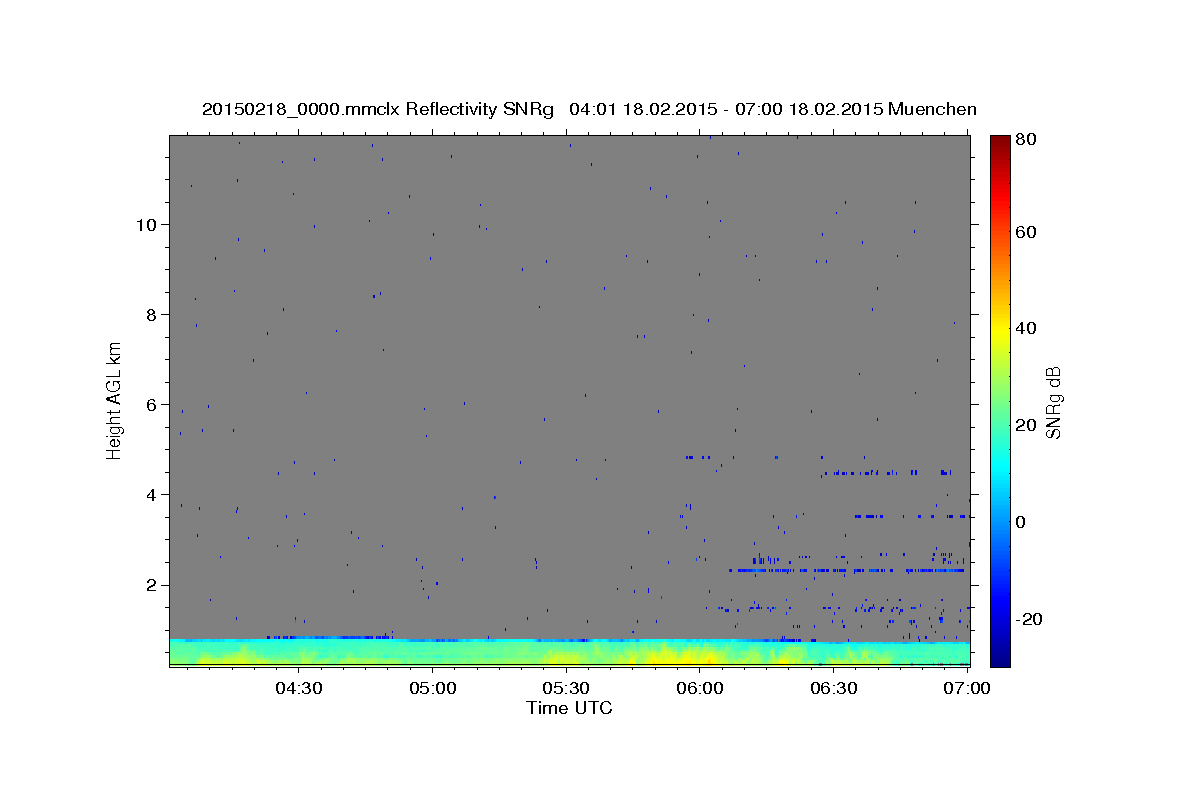Click the 05:00 time tick label
Image resolution: width=1200 pixels, height=800 pixels.
pos(433,689)
